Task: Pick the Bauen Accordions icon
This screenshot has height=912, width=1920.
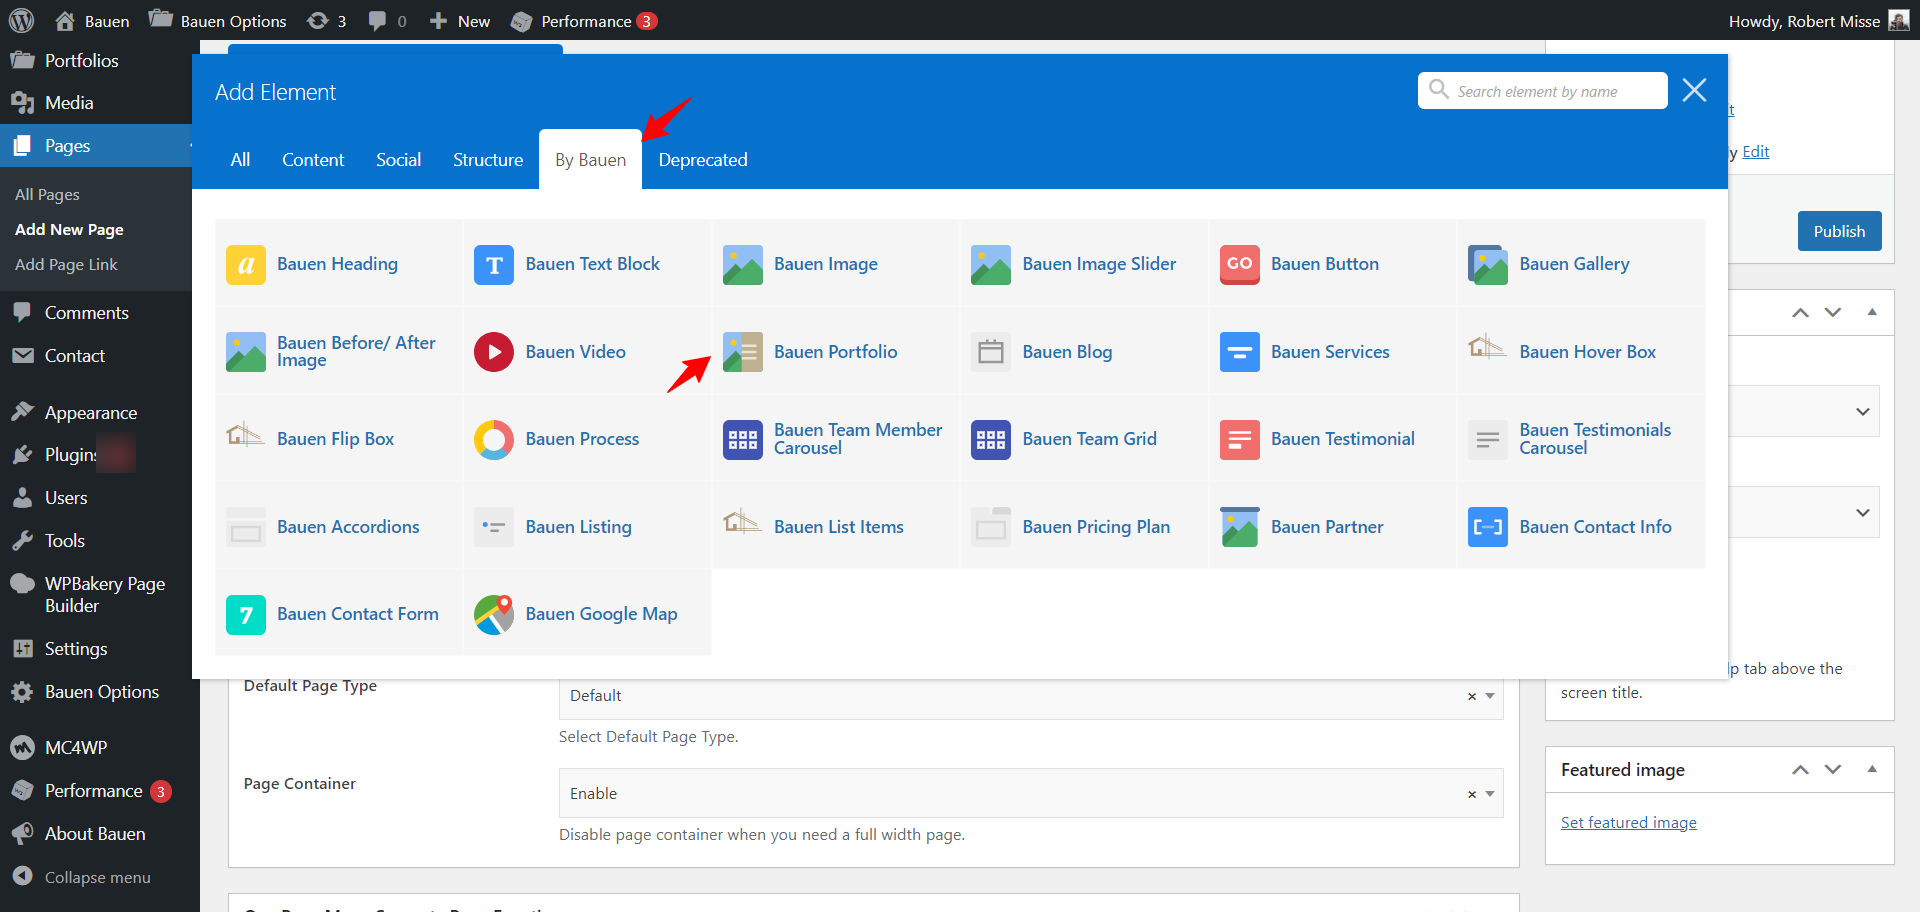Action: point(246,527)
